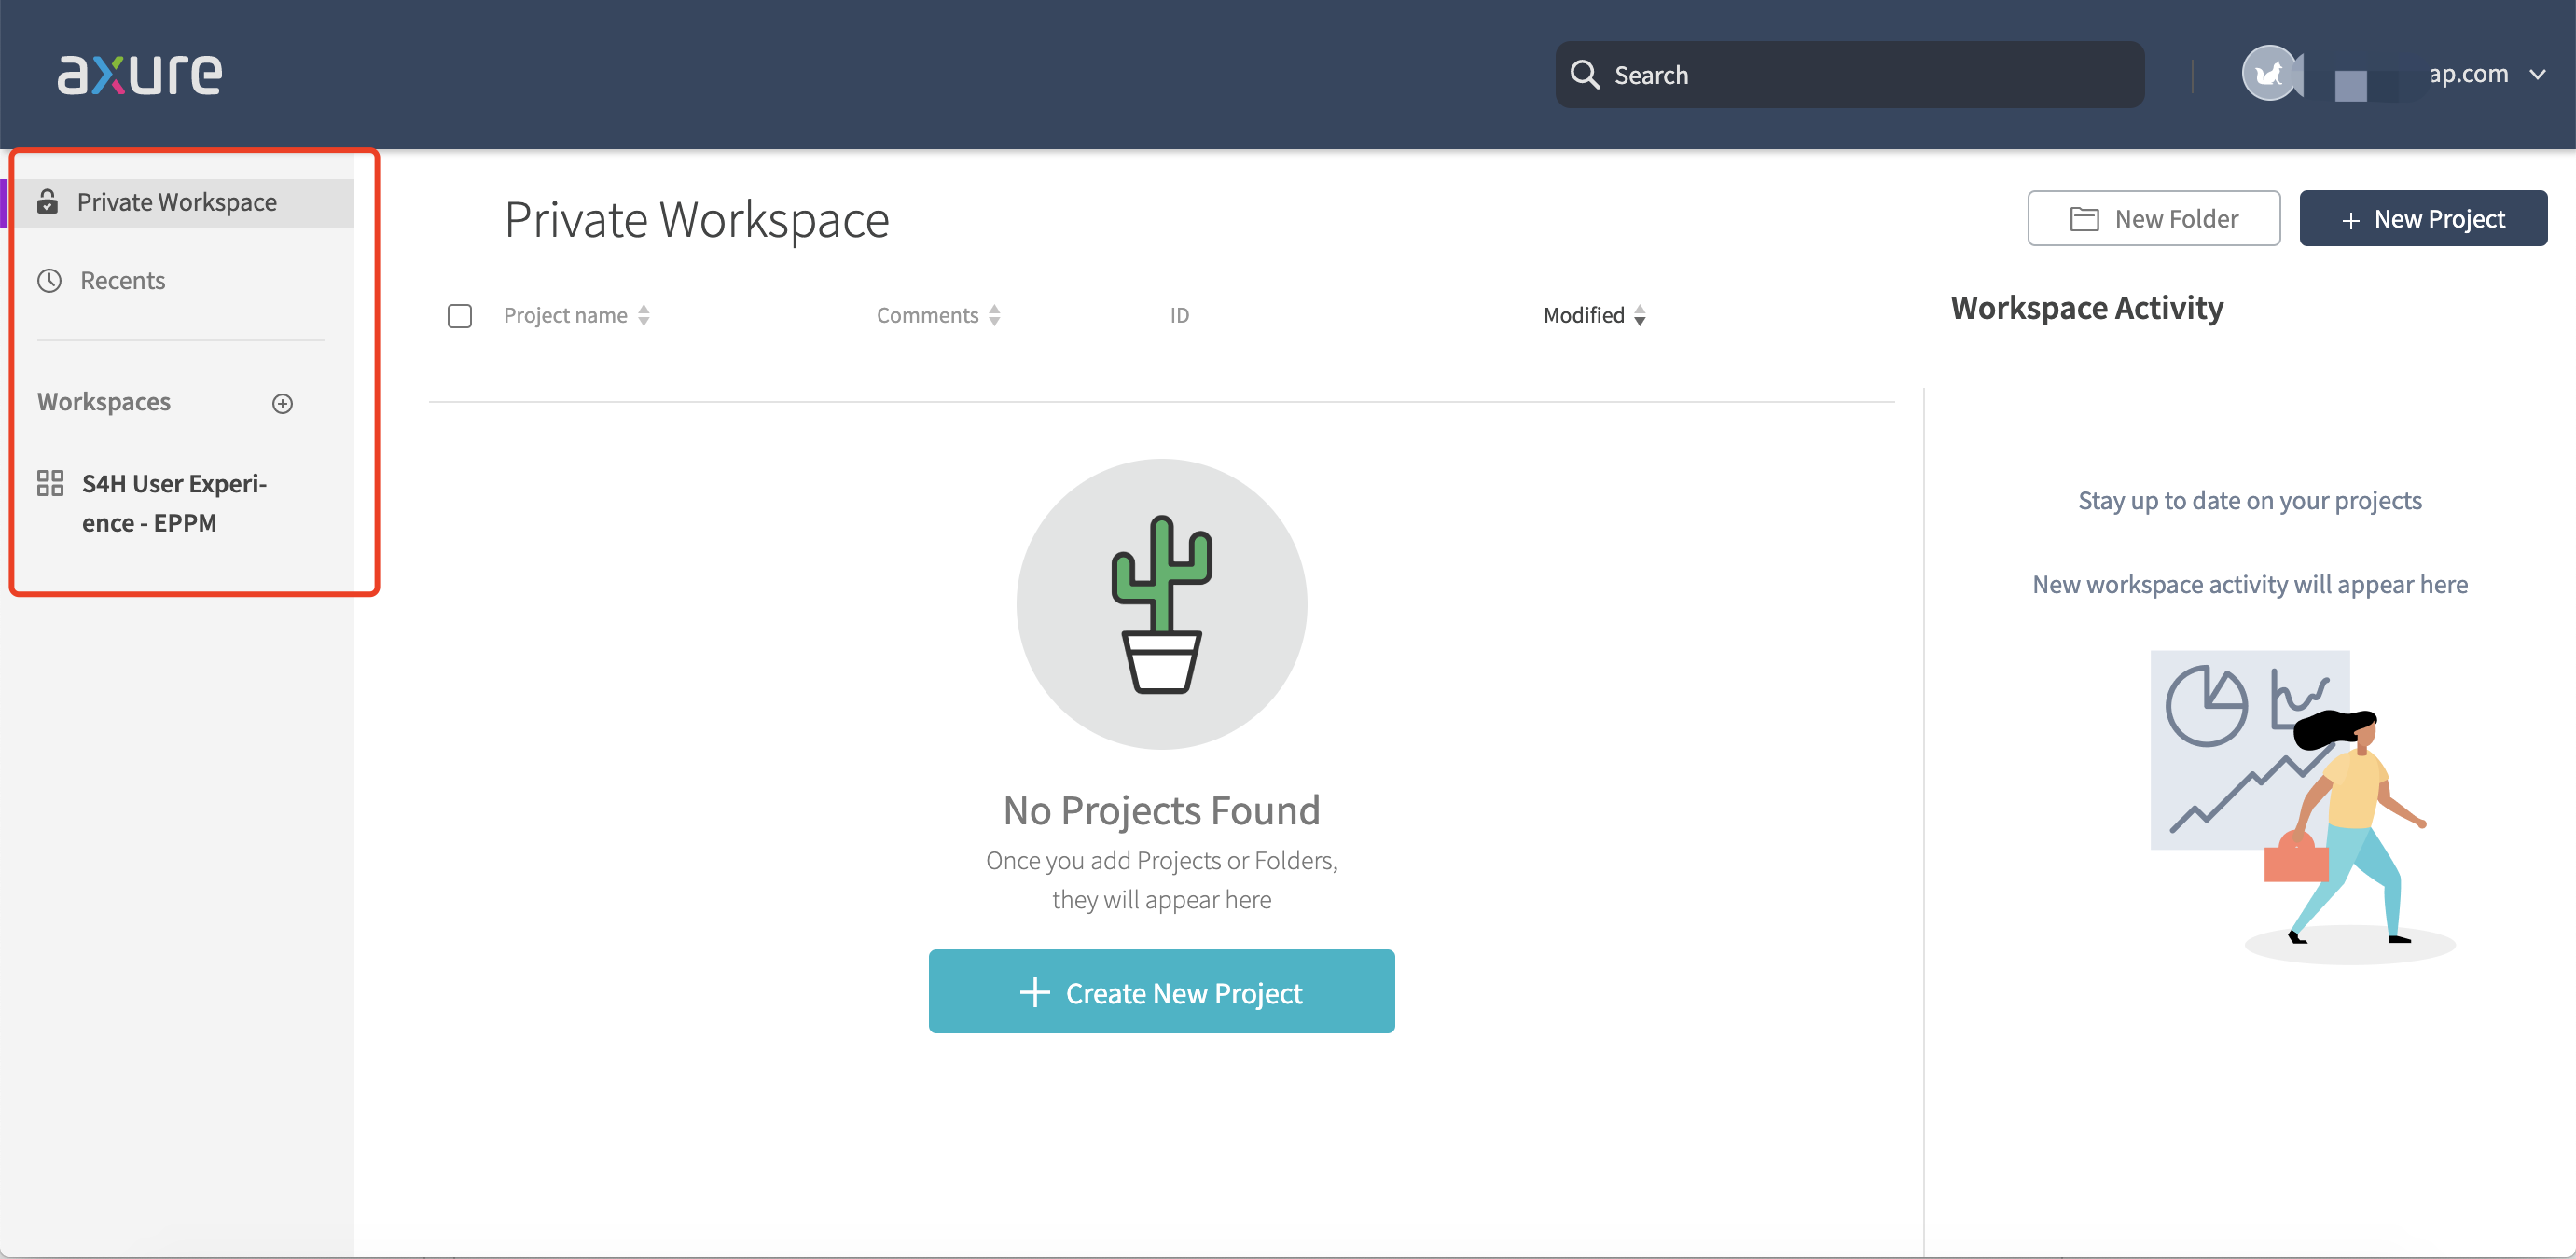2576x1259 pixels.
Task: Add a workspace with the plus icon
Action: click(283, 403)
